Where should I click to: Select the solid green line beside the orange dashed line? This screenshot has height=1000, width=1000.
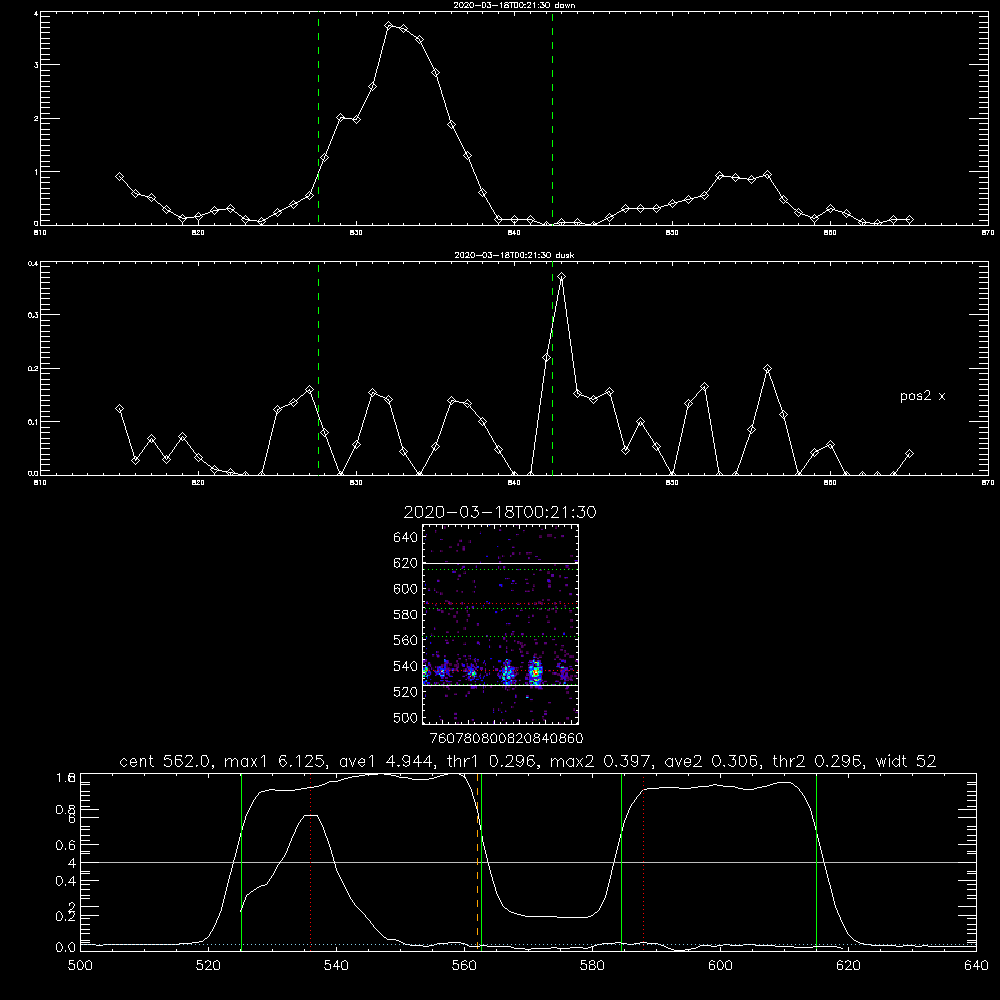481,861
